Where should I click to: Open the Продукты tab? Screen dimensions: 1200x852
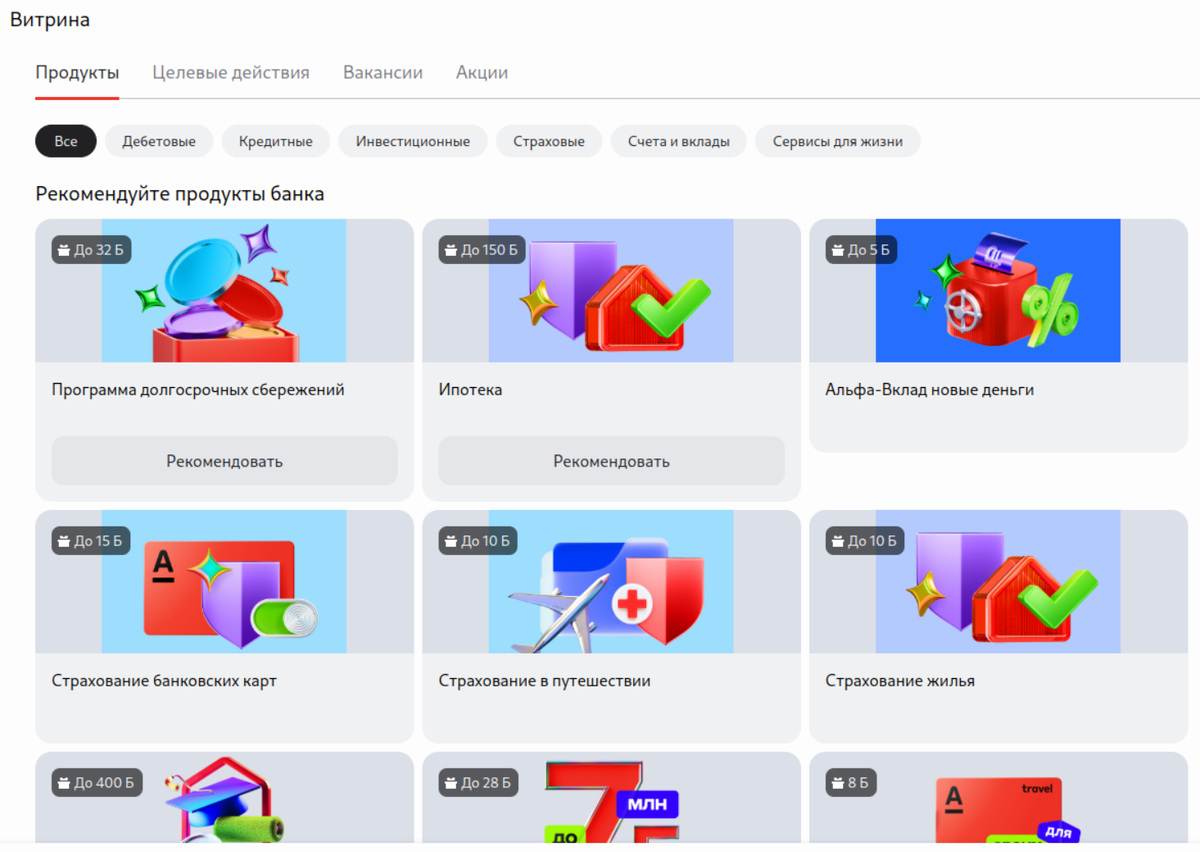pyautogui.click(x=77, y=73)
